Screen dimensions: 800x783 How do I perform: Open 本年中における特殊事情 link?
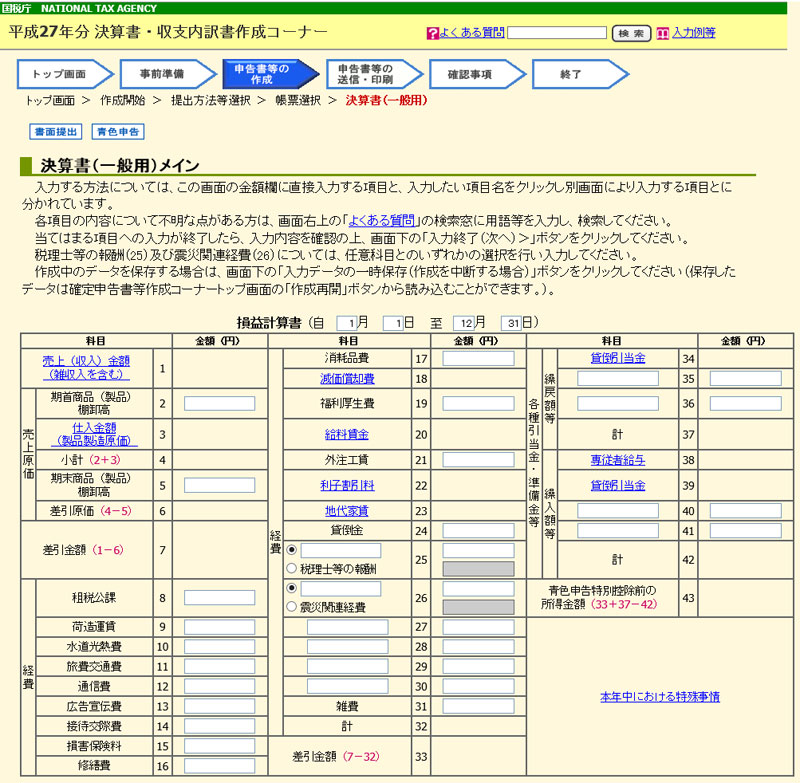click(660, 696)
